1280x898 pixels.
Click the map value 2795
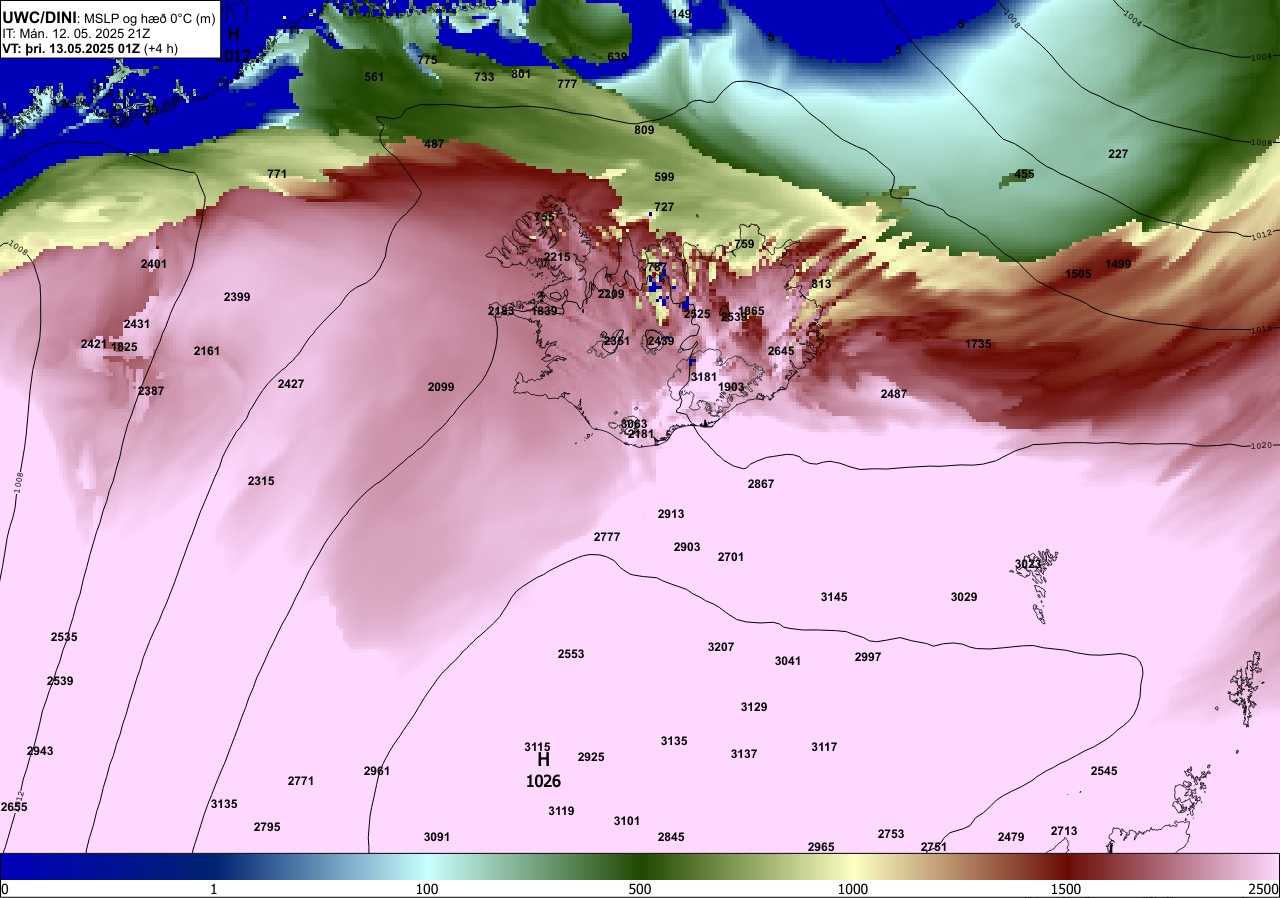[x=267, y=827]
